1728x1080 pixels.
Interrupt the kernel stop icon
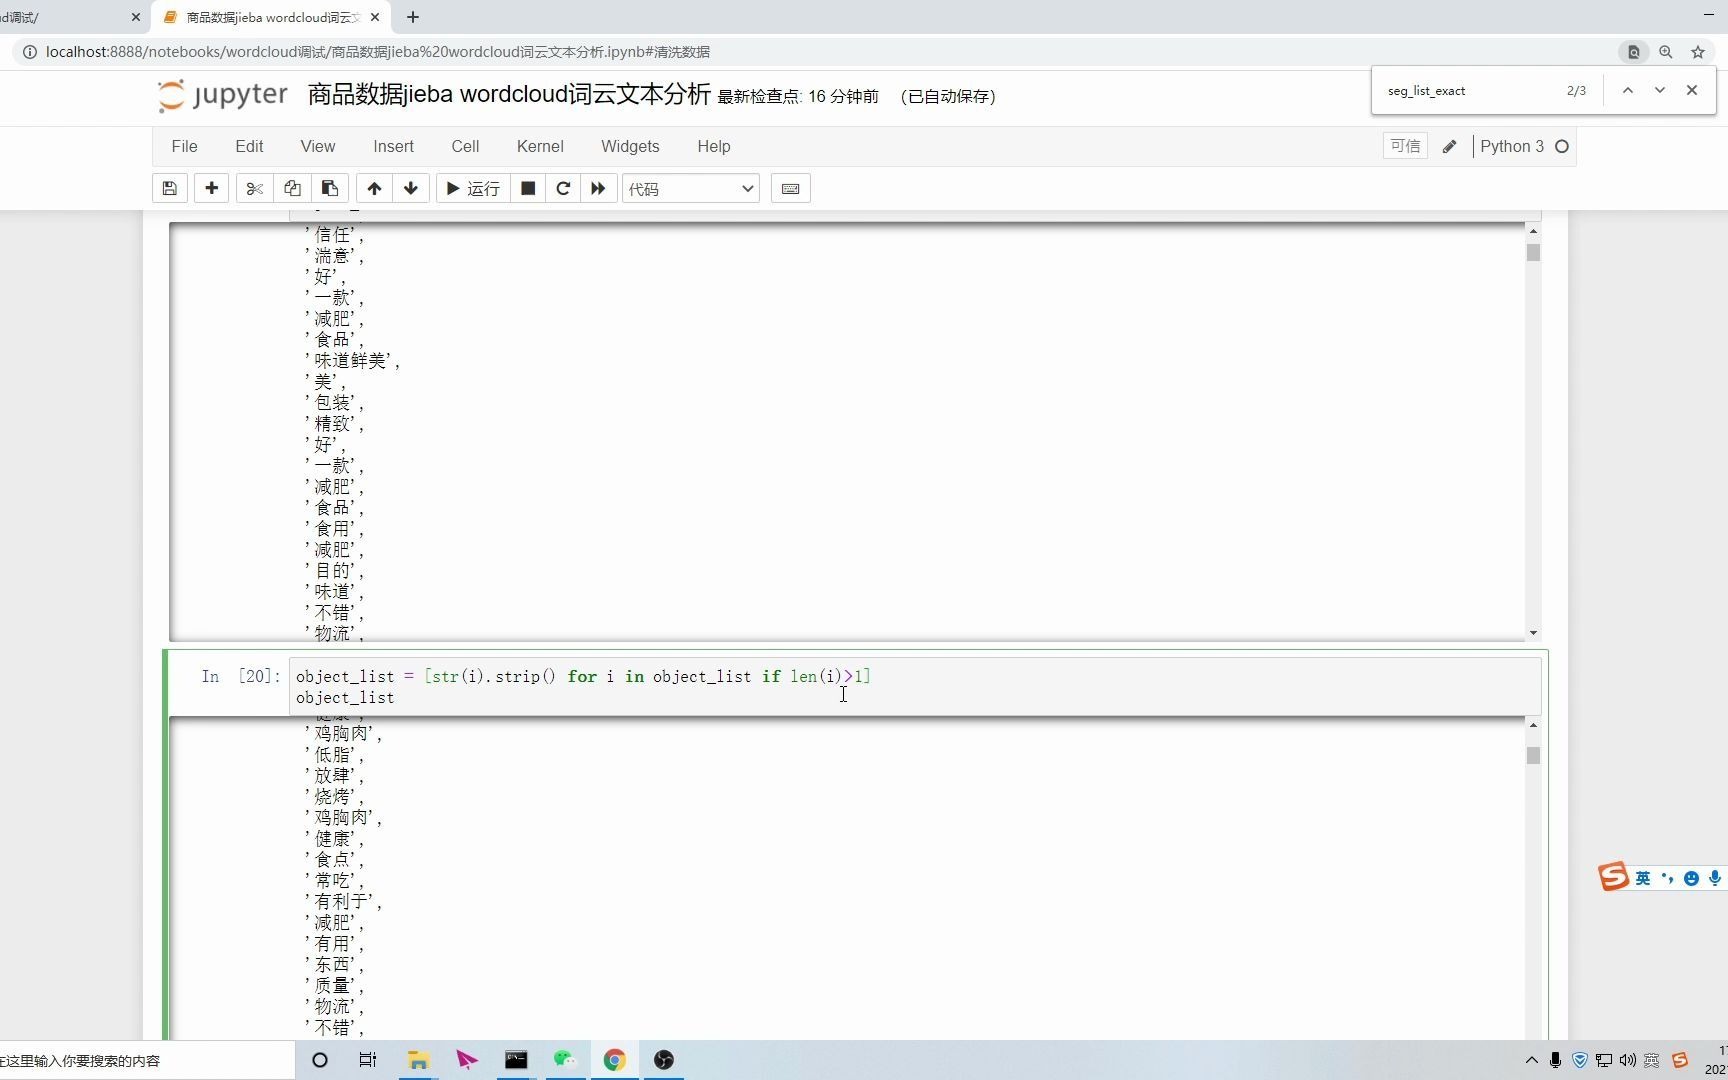coord(528,189)
